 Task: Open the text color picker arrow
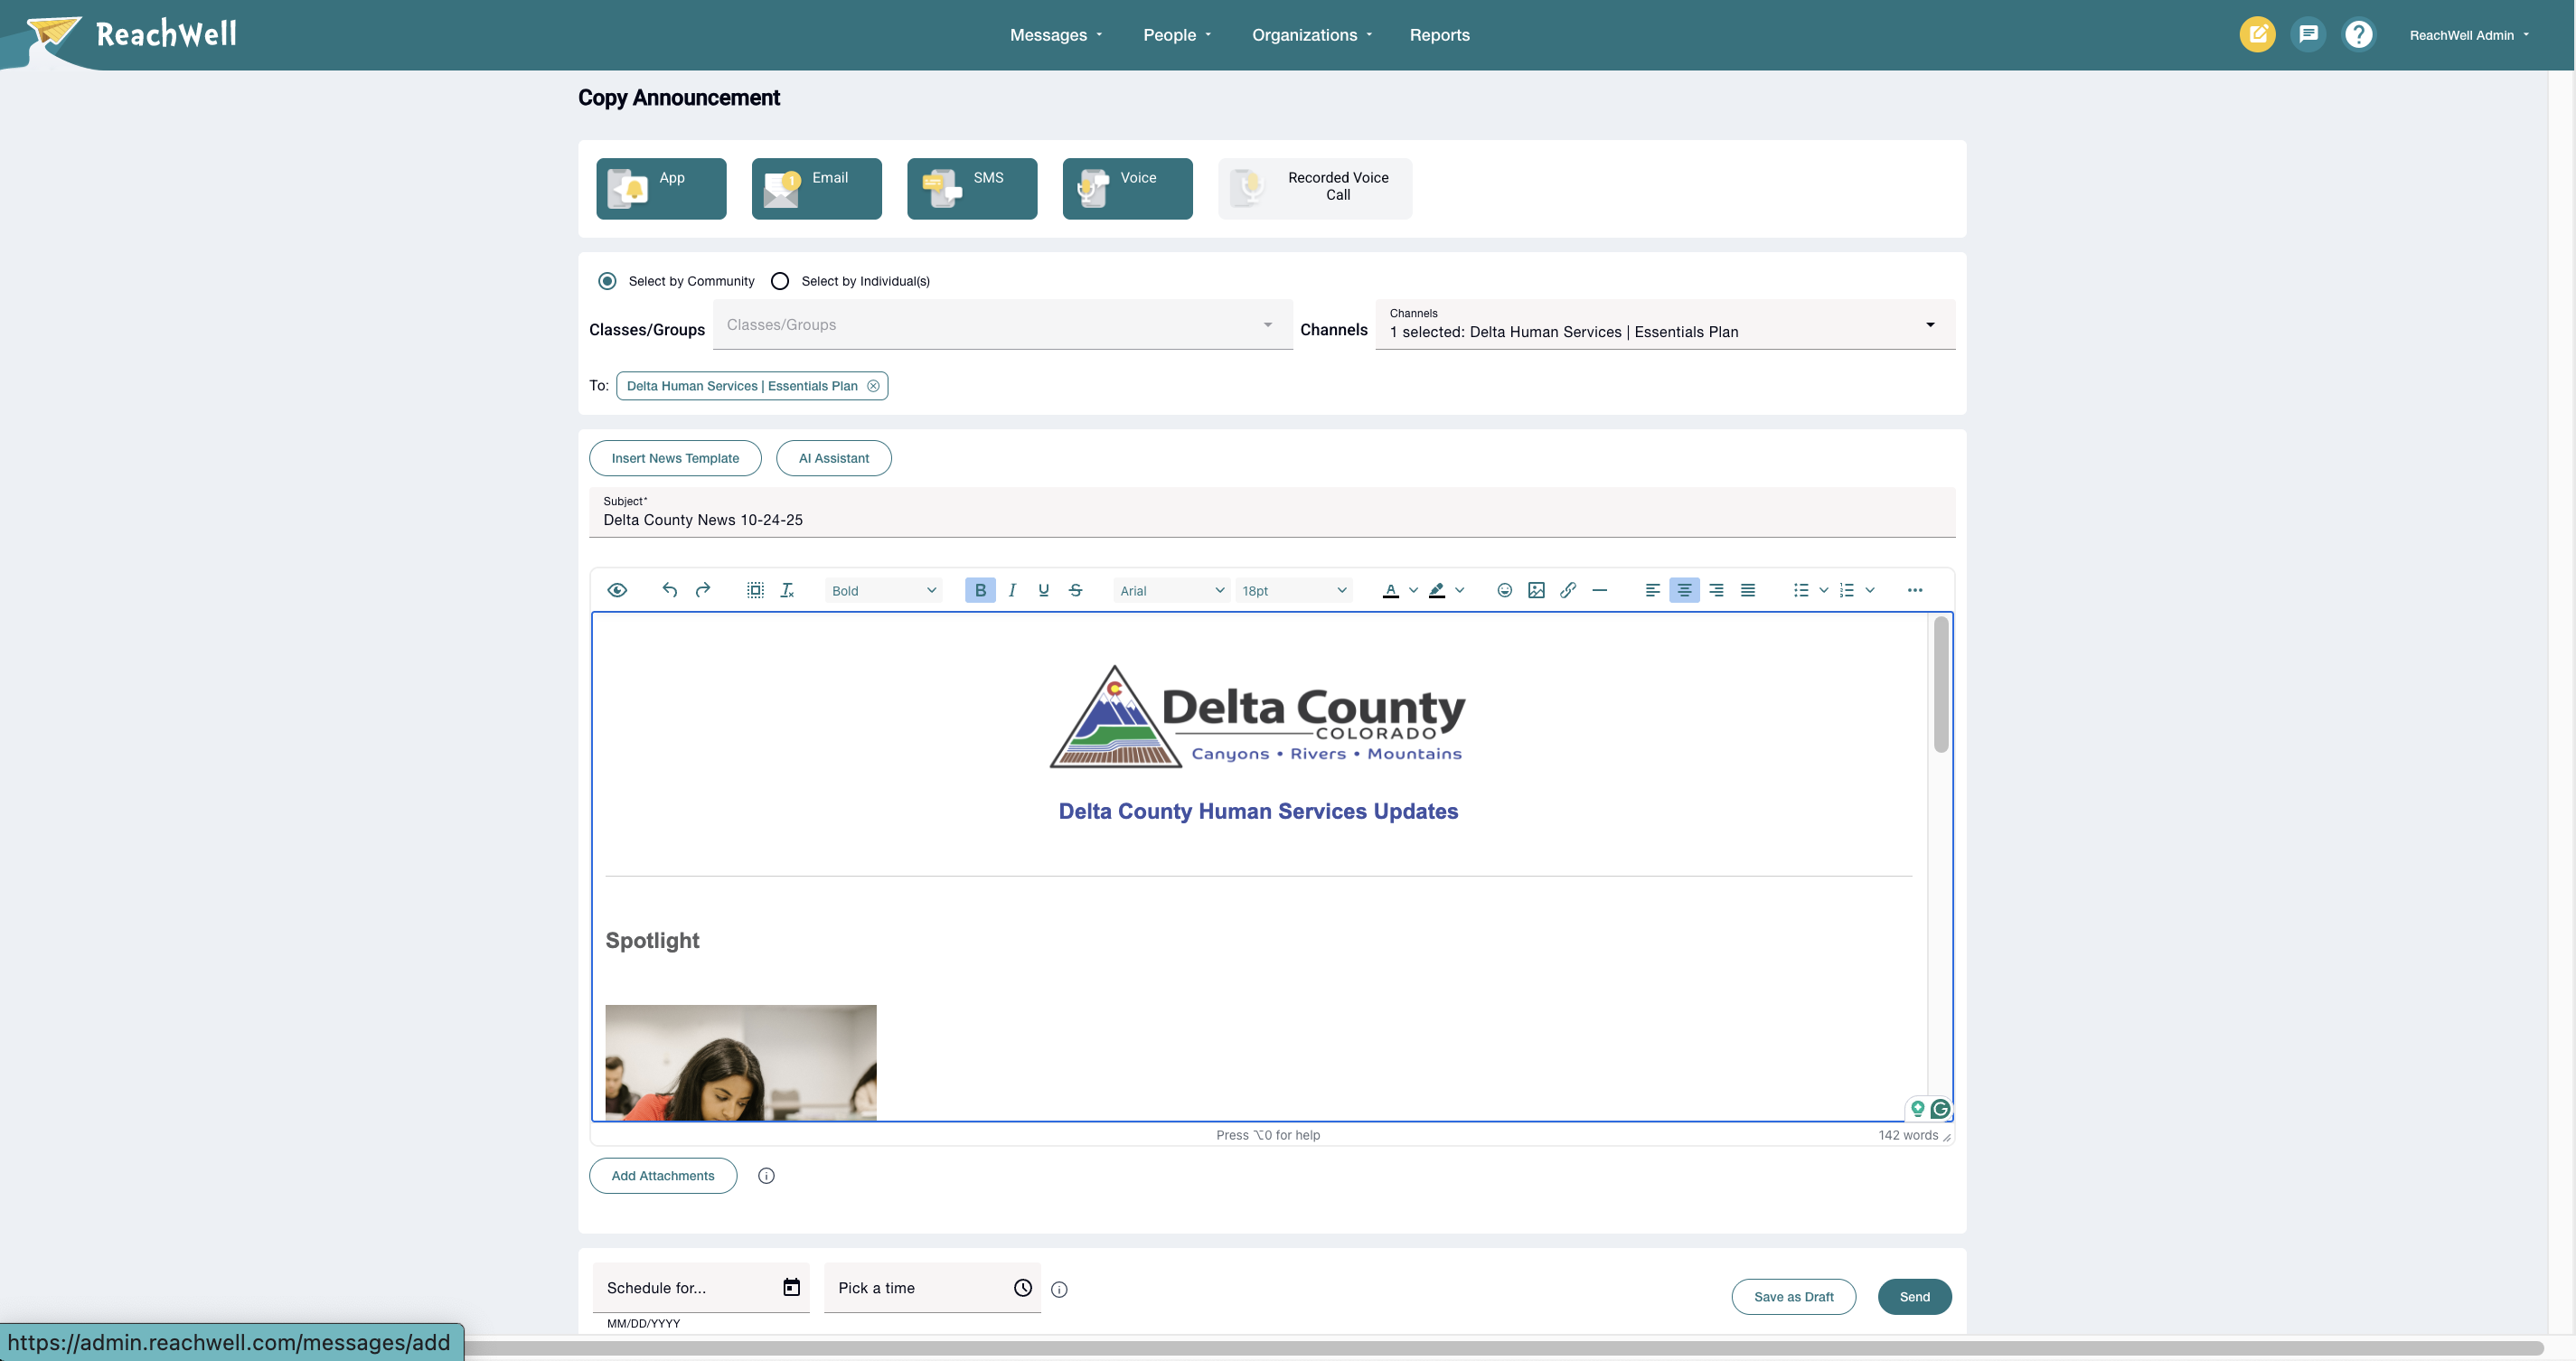(x=1413, y=590)
